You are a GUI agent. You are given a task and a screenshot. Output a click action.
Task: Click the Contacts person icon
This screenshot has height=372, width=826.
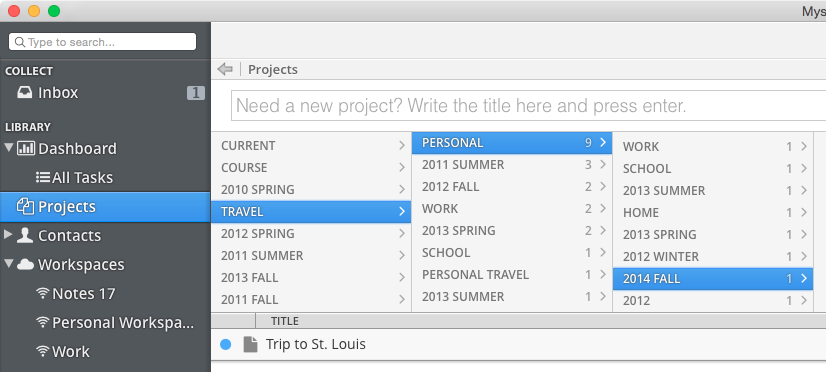coord(25,235)
